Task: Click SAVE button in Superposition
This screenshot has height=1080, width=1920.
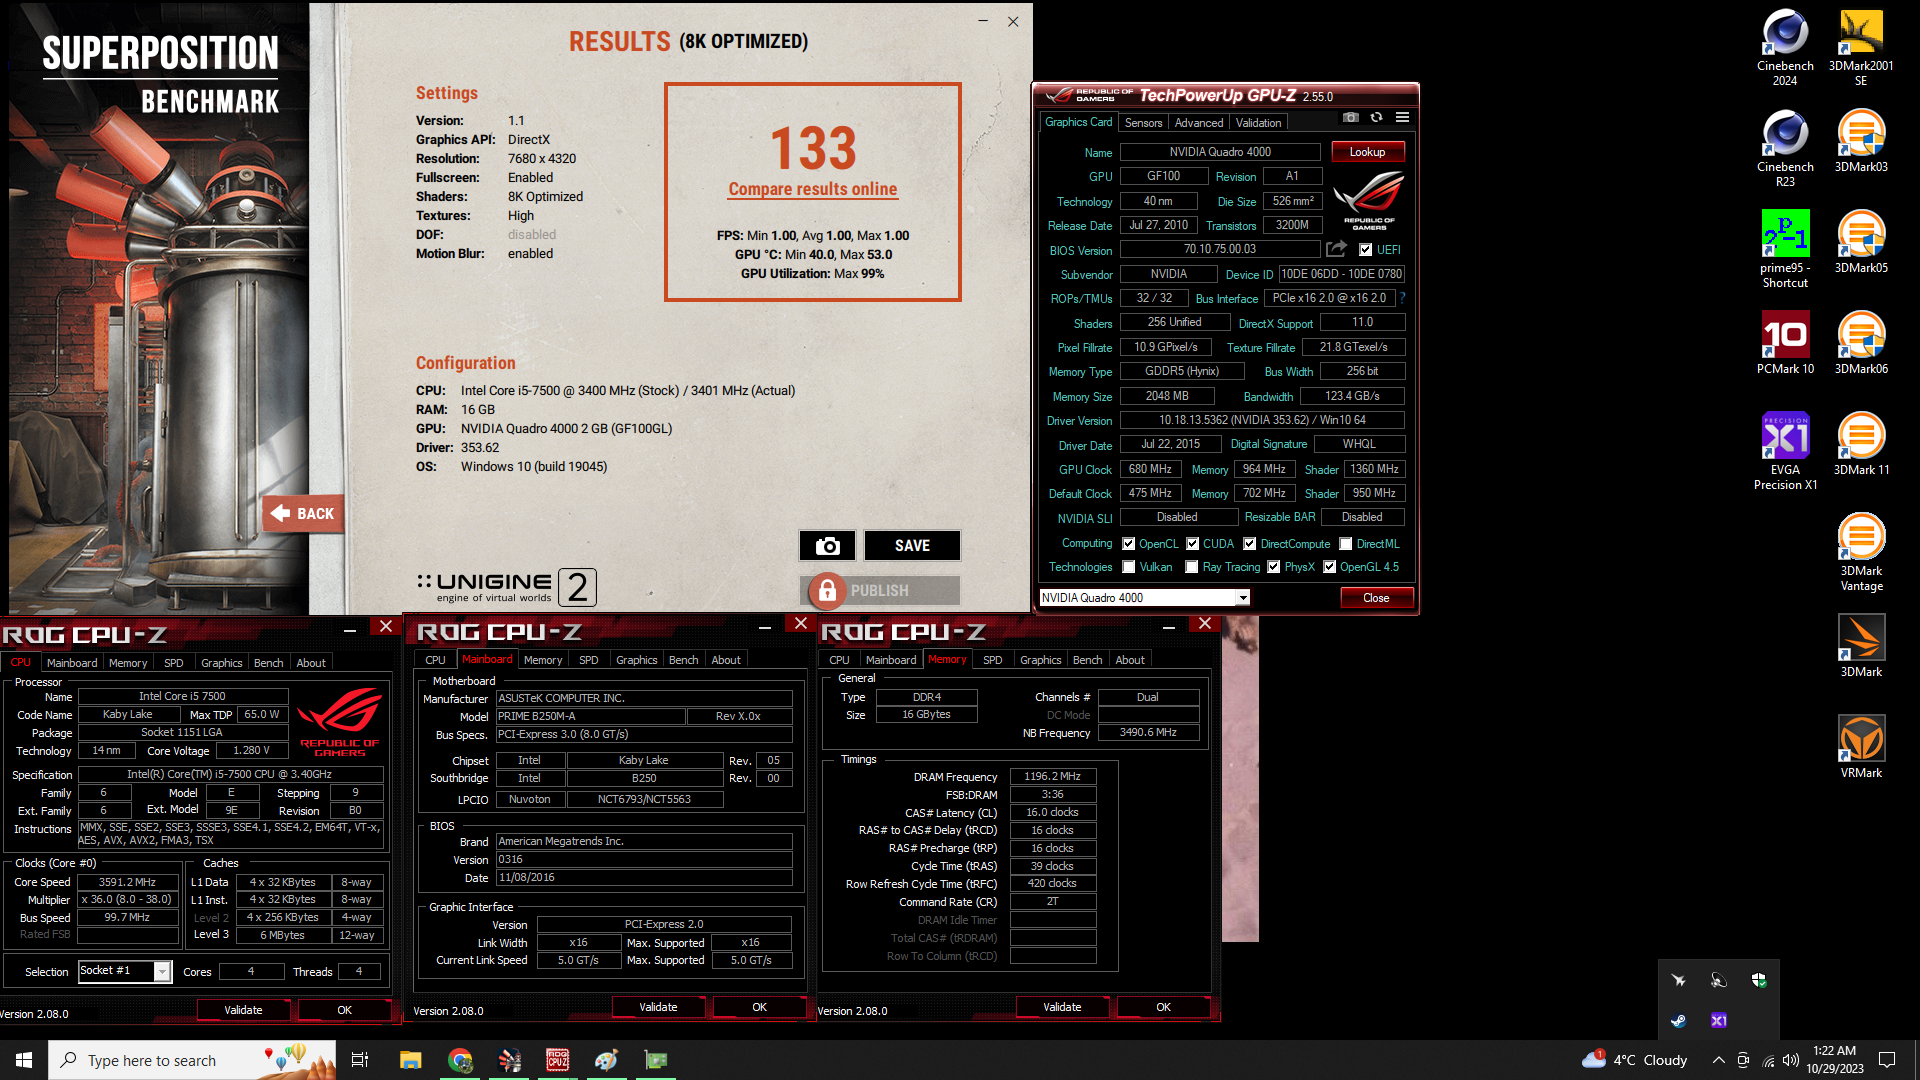Action: (x=912, y=545)
